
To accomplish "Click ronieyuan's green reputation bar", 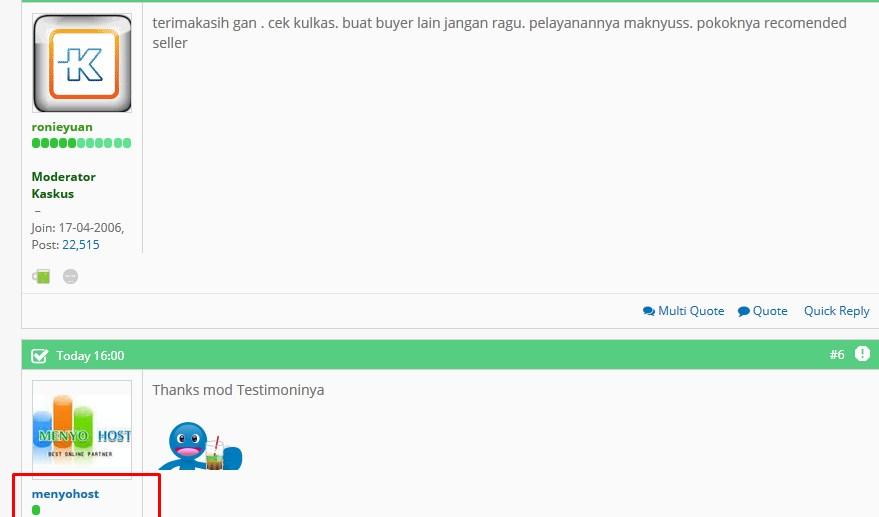I will click(x=81, y=143).
